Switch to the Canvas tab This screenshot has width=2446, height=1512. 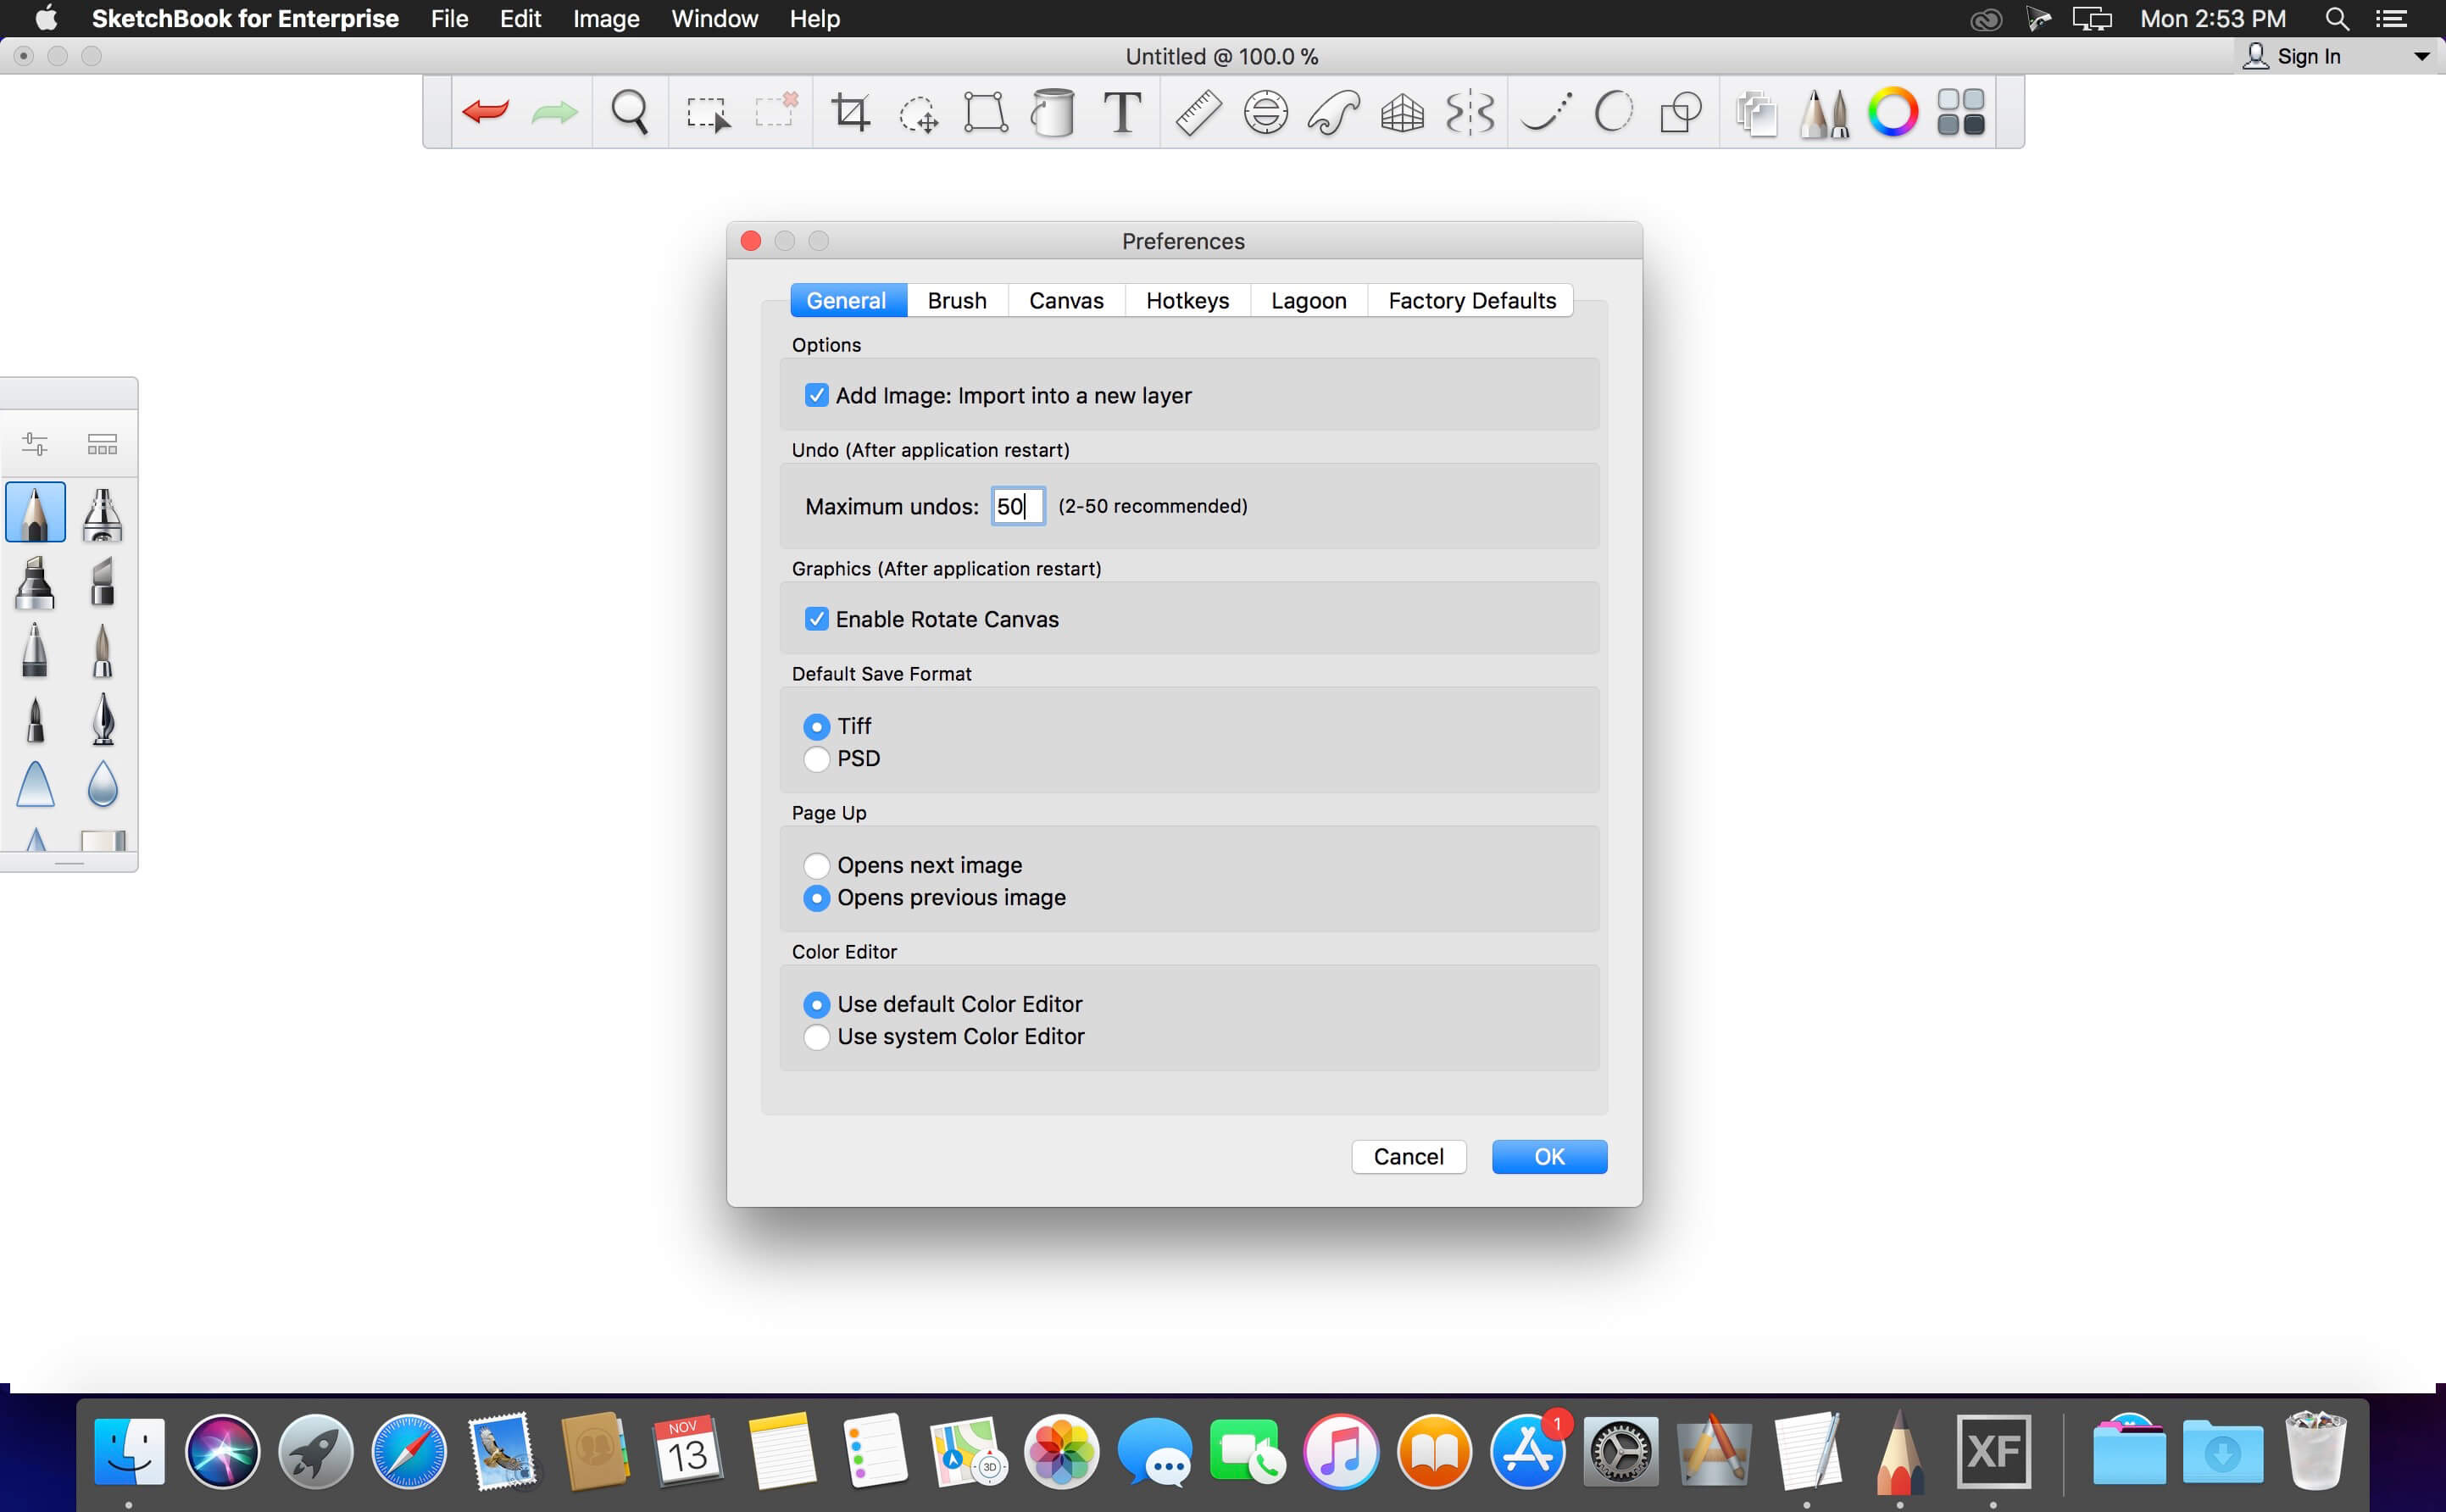coord(1066,300)
